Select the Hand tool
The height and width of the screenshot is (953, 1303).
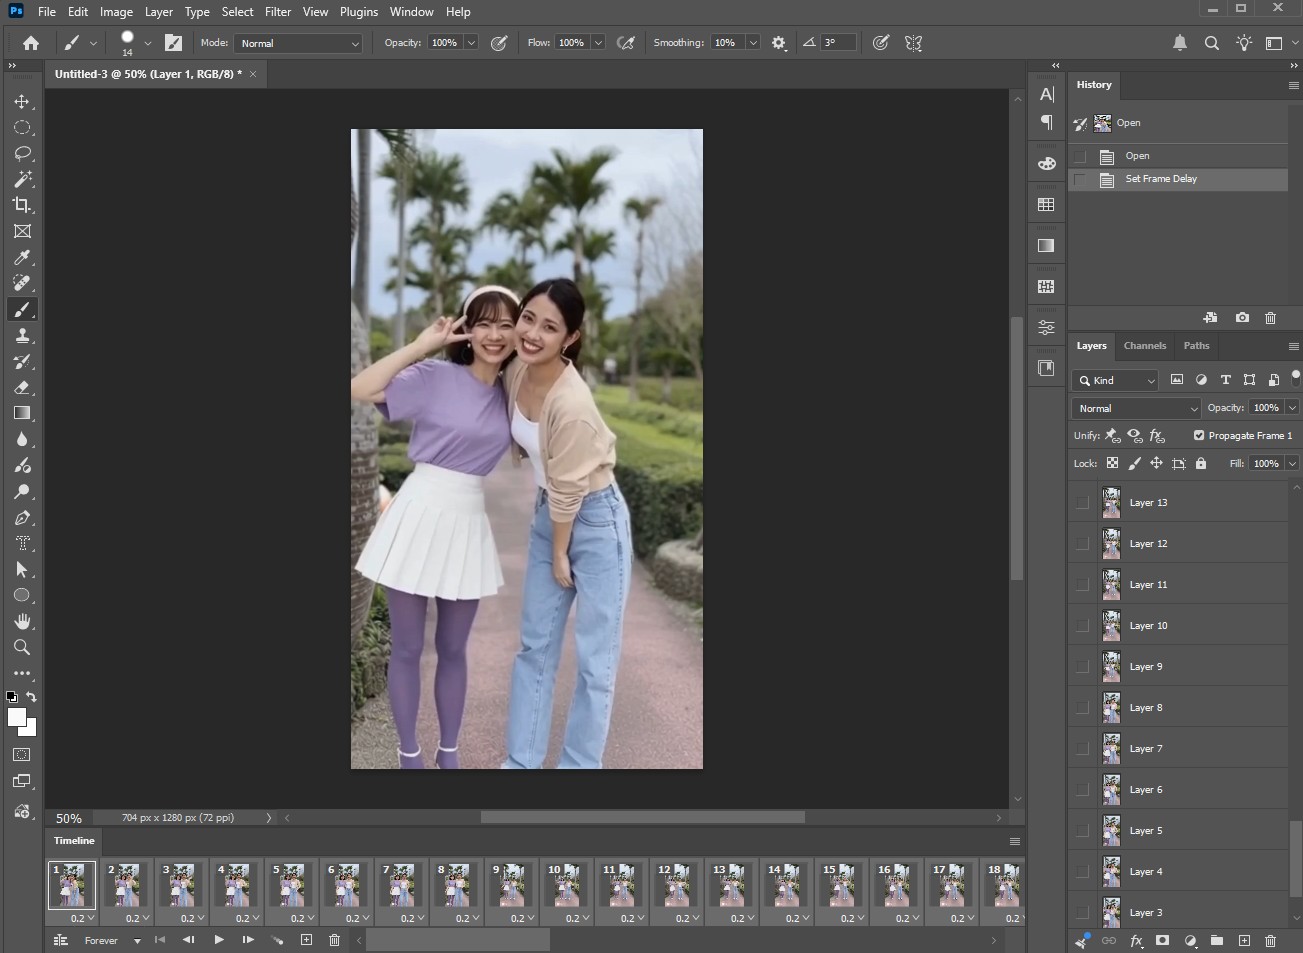[22, 621]
